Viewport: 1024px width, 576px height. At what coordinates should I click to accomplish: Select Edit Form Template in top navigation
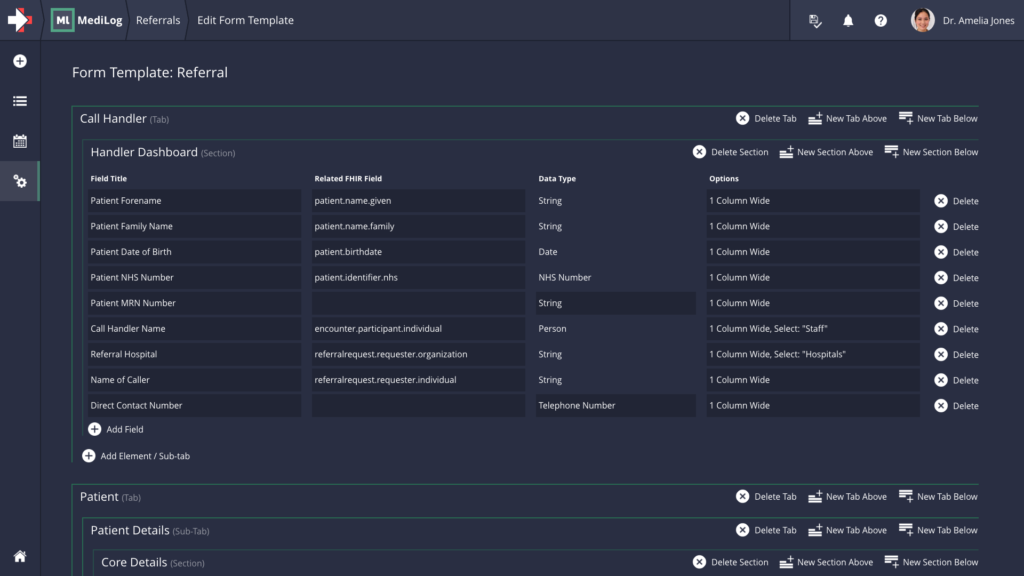click(245, 19)
